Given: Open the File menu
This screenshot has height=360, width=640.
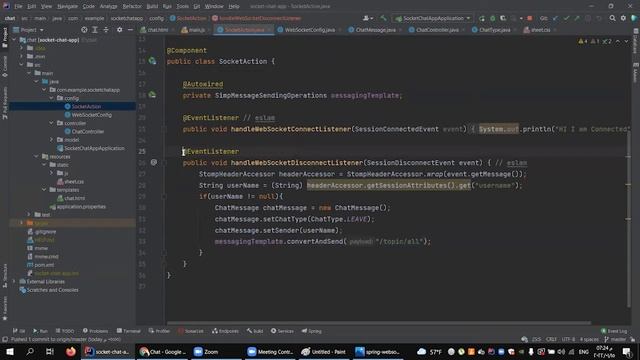Looking at the screenshot, I should [x=18, y=6].
